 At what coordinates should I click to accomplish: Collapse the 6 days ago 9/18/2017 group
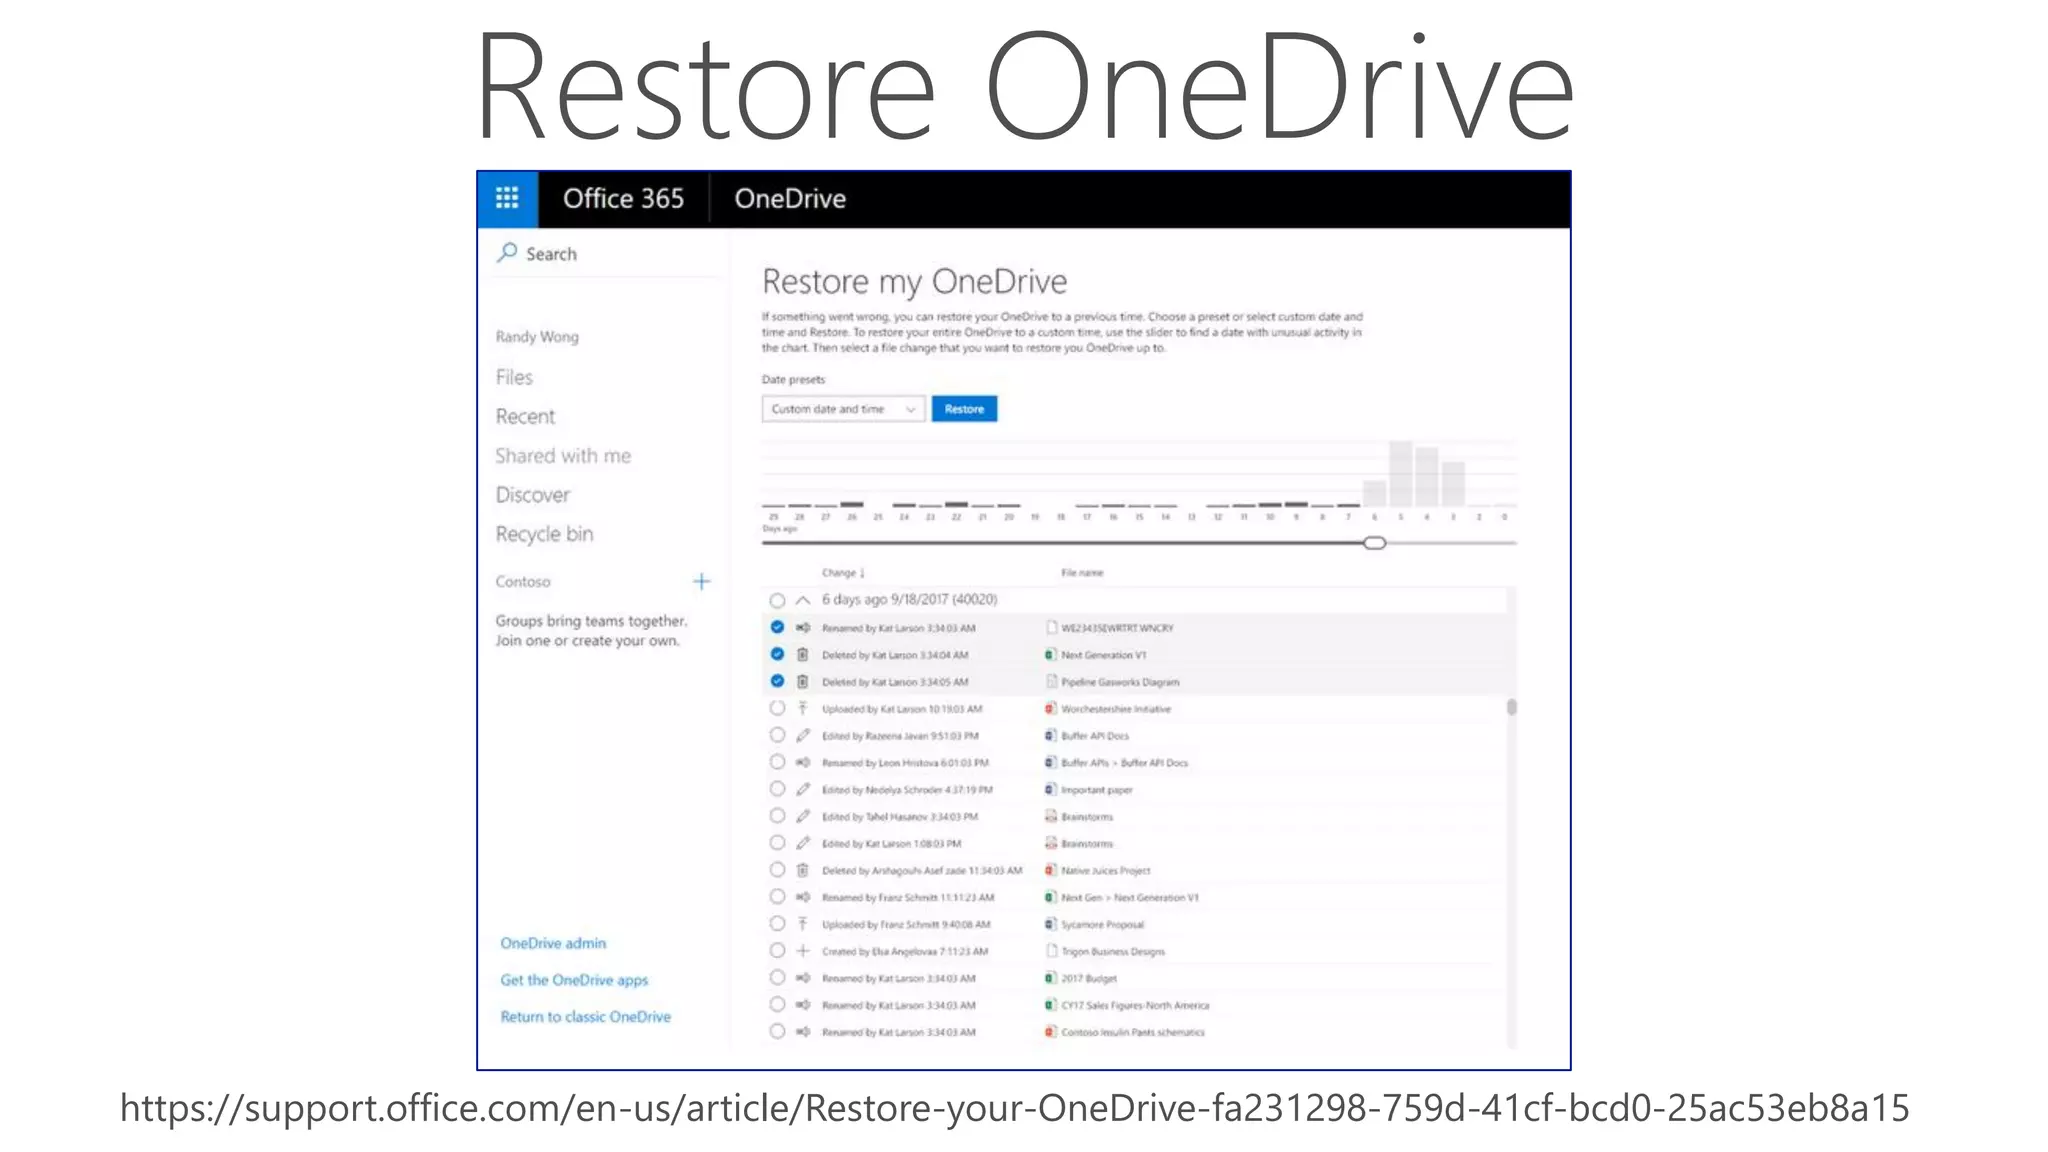tap(802, 600)
